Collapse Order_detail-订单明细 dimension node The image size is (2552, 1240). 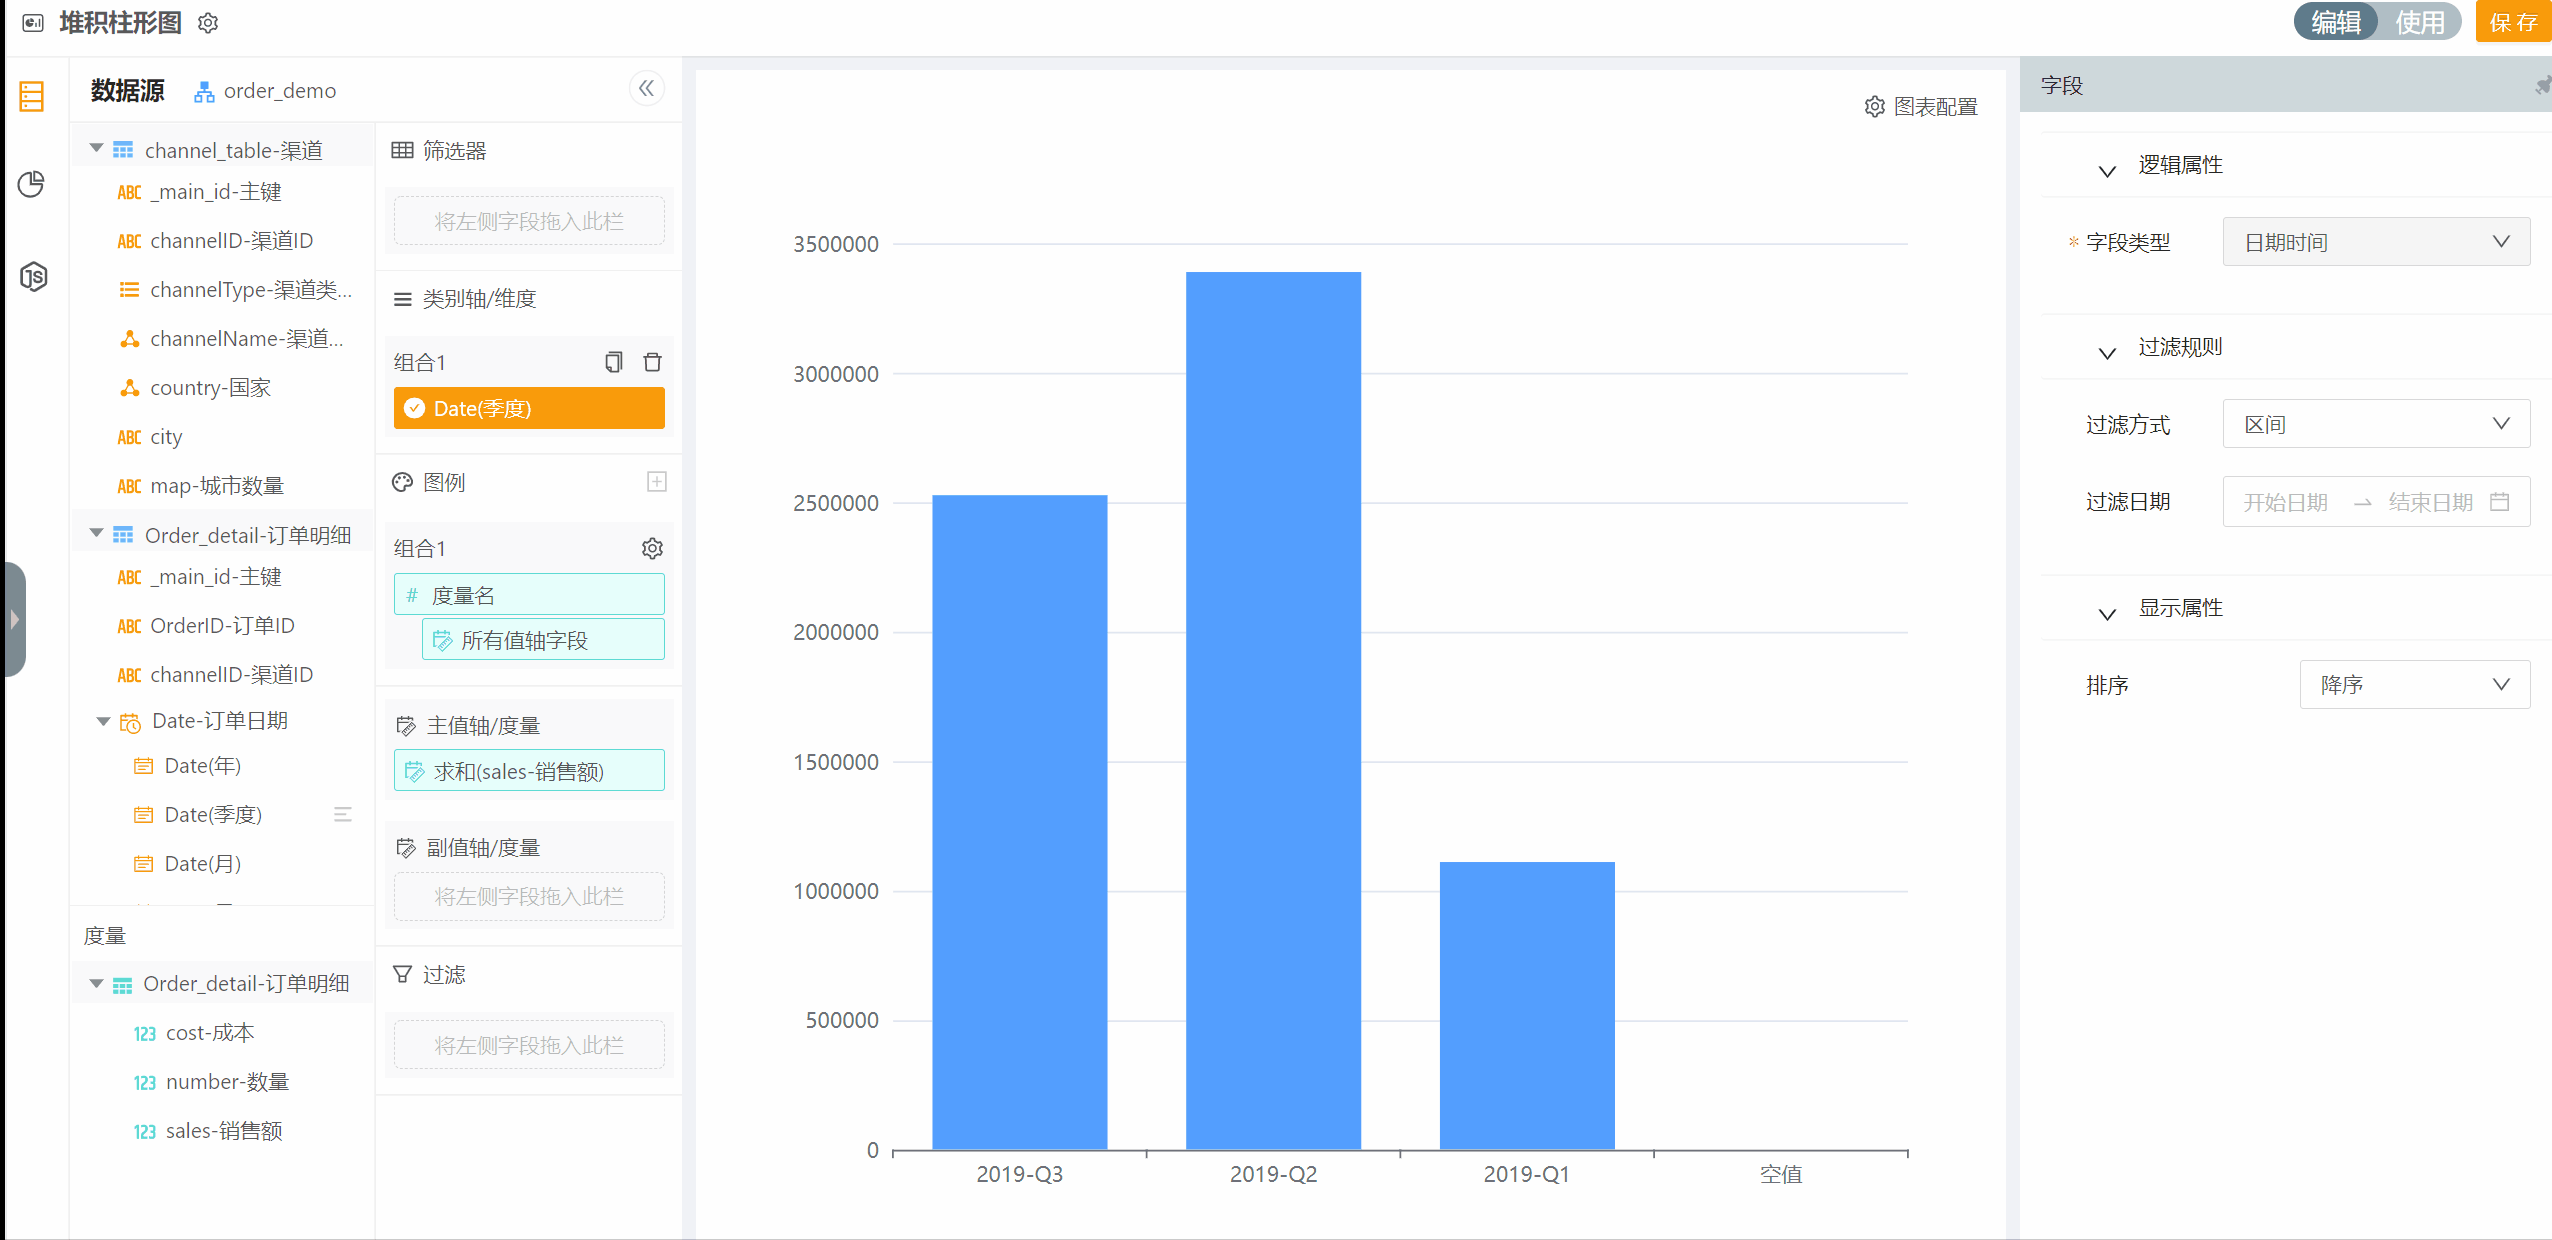click(x=97, y=533)
